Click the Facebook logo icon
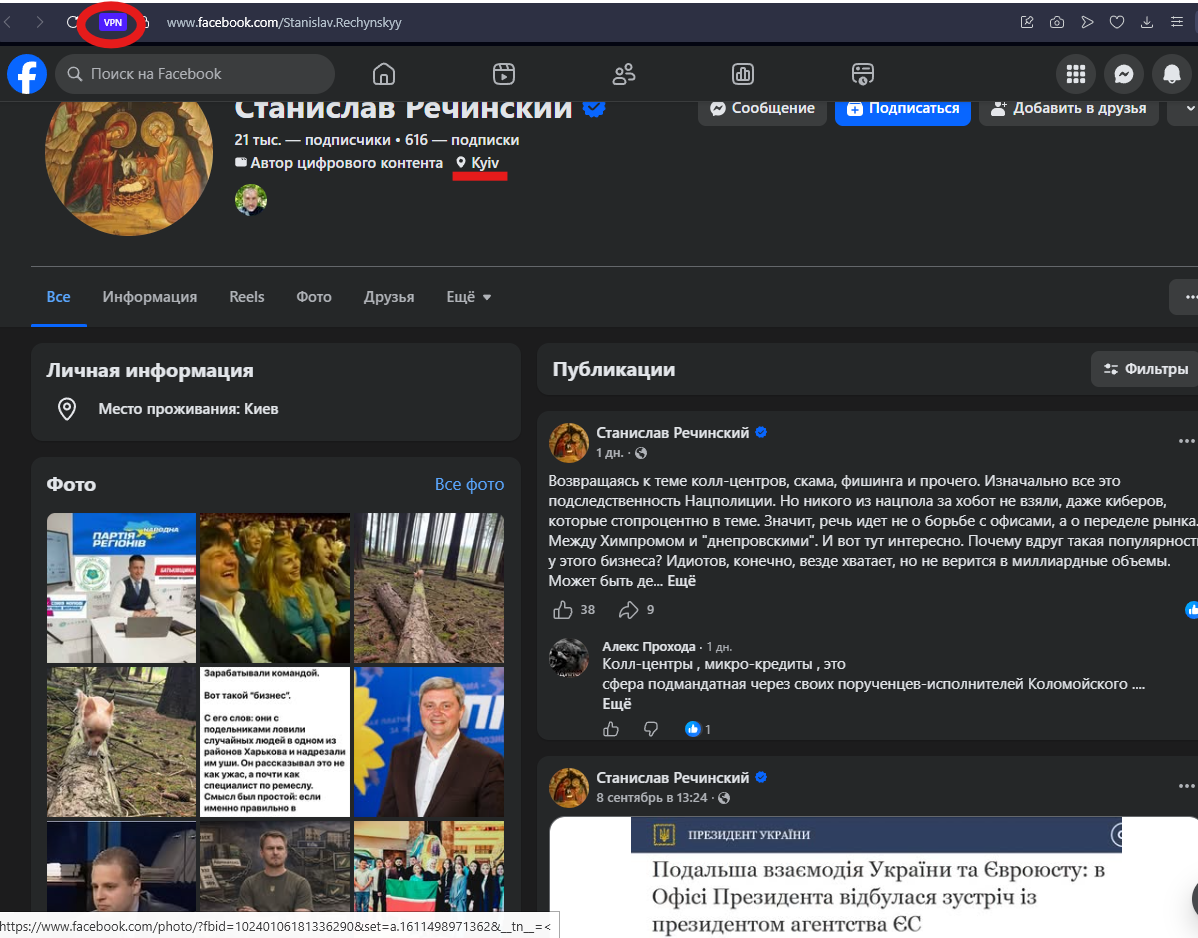The height and width of the screenshot is (938, 1198). click(27, 74)
